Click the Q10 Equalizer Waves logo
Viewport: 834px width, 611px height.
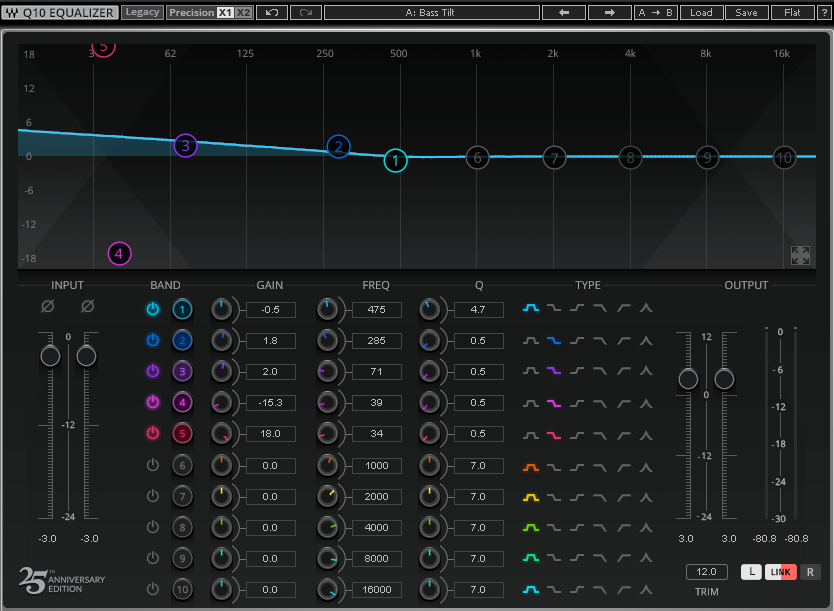tap(60, 12)
